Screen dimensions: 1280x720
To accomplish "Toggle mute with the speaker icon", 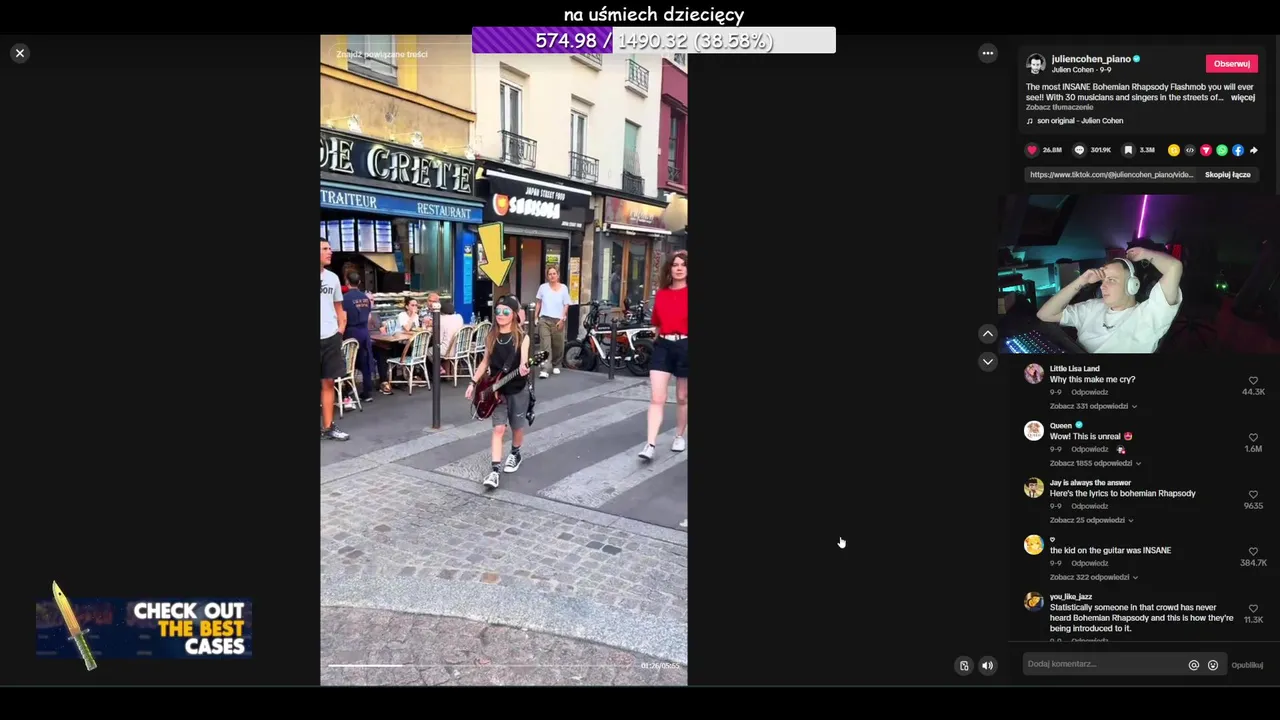I will [987, 665].
